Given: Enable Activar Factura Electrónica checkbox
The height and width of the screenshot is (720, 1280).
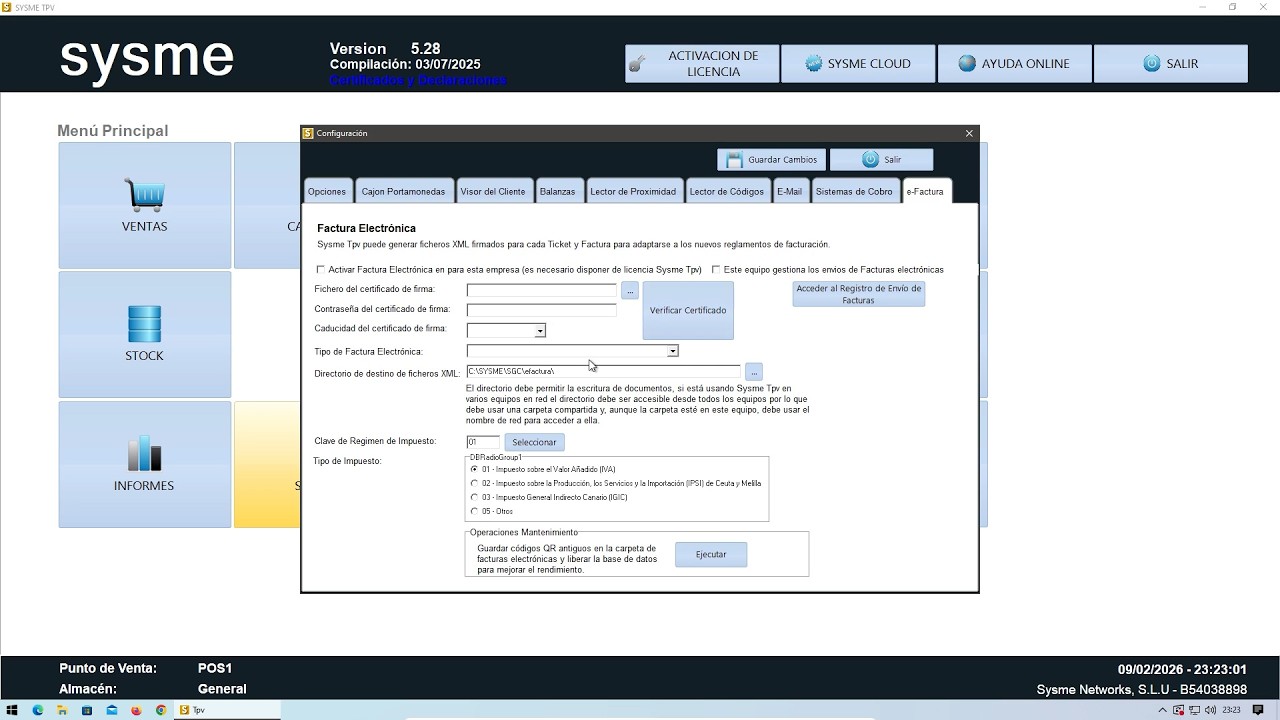Looking at the screenshot, I should 320,270.
